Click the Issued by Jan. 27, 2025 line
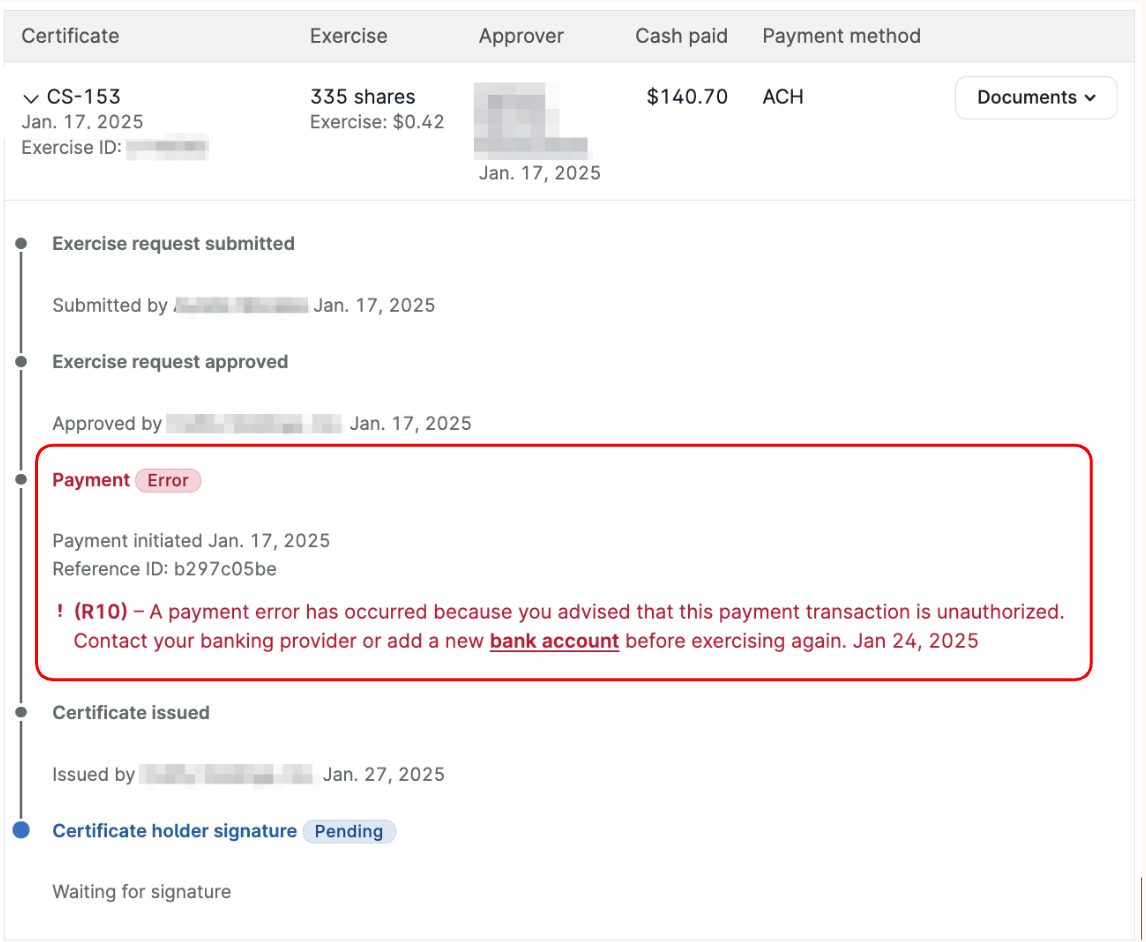 pos(248,774)
